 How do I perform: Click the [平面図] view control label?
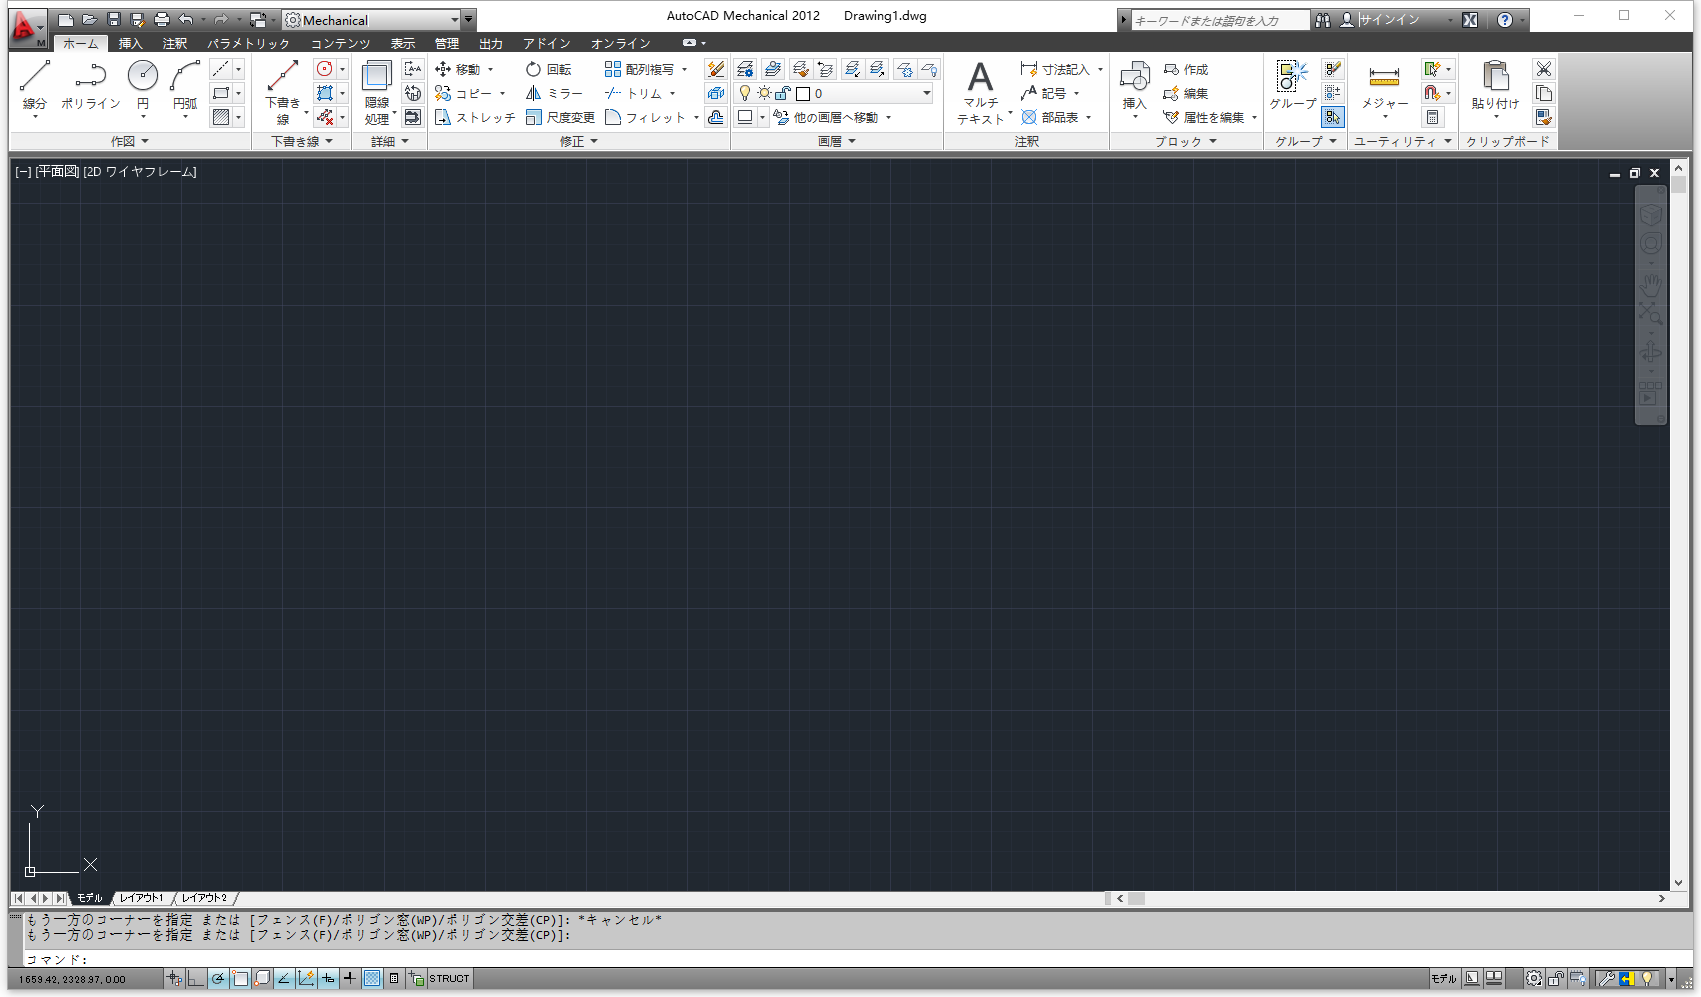[x=57, y=172]
